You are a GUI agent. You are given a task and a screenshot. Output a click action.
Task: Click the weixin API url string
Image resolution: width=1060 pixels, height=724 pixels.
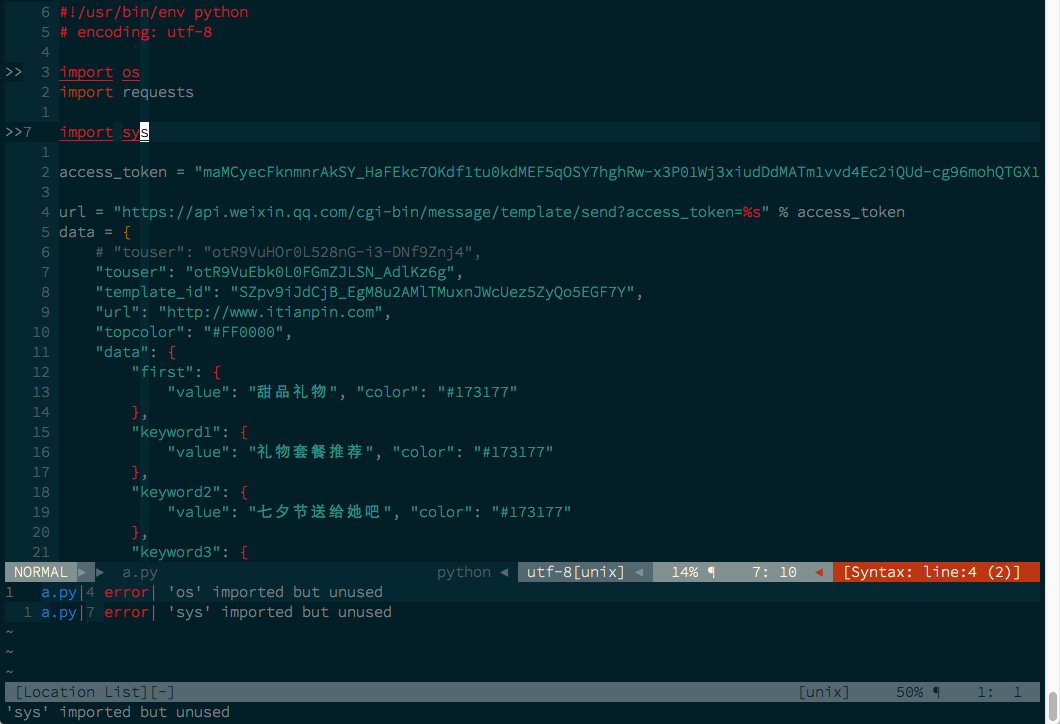(x=440, y=212)
